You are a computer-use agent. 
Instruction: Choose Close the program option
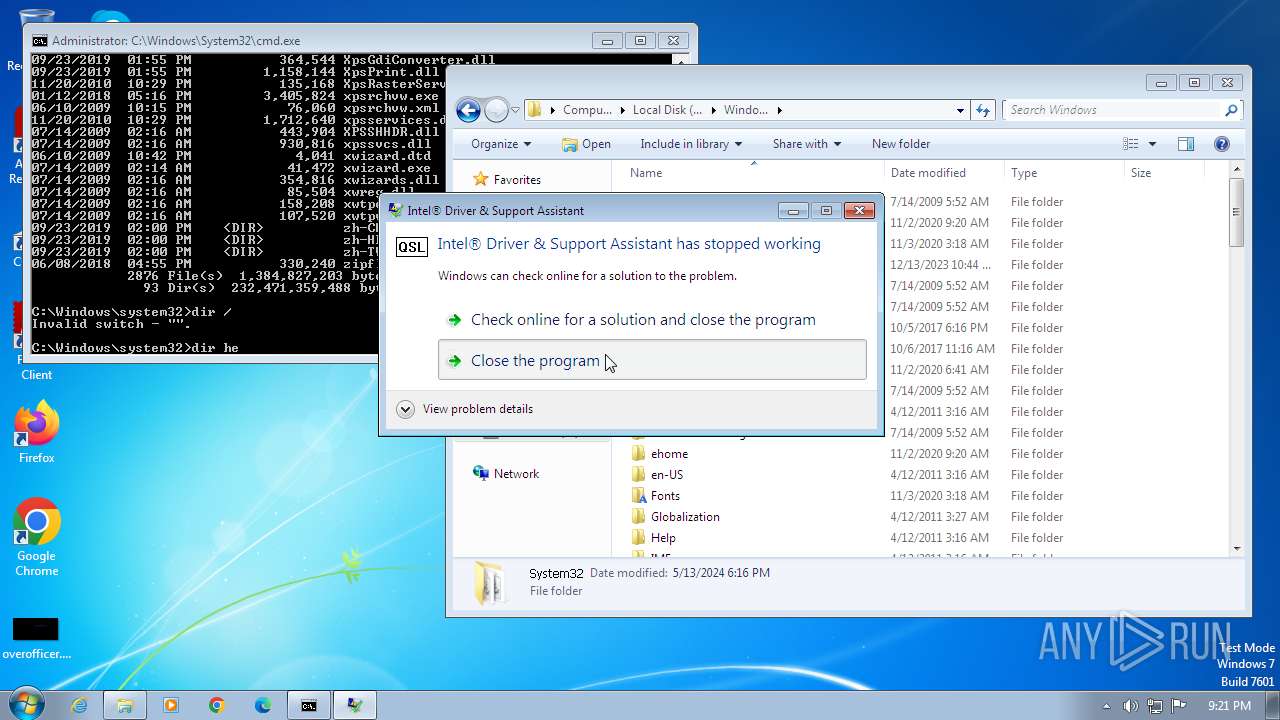click(652, 360)
